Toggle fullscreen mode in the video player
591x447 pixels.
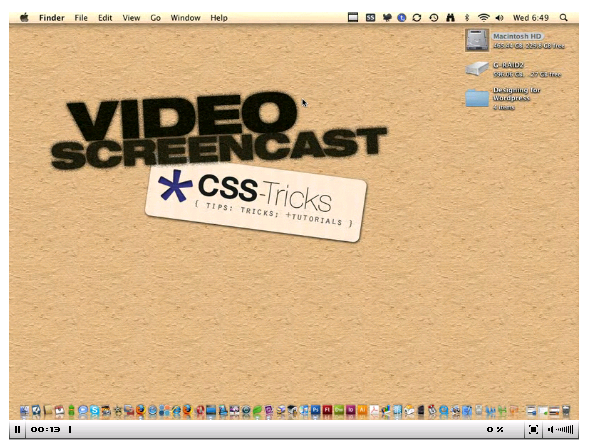[x=533, y=429]
